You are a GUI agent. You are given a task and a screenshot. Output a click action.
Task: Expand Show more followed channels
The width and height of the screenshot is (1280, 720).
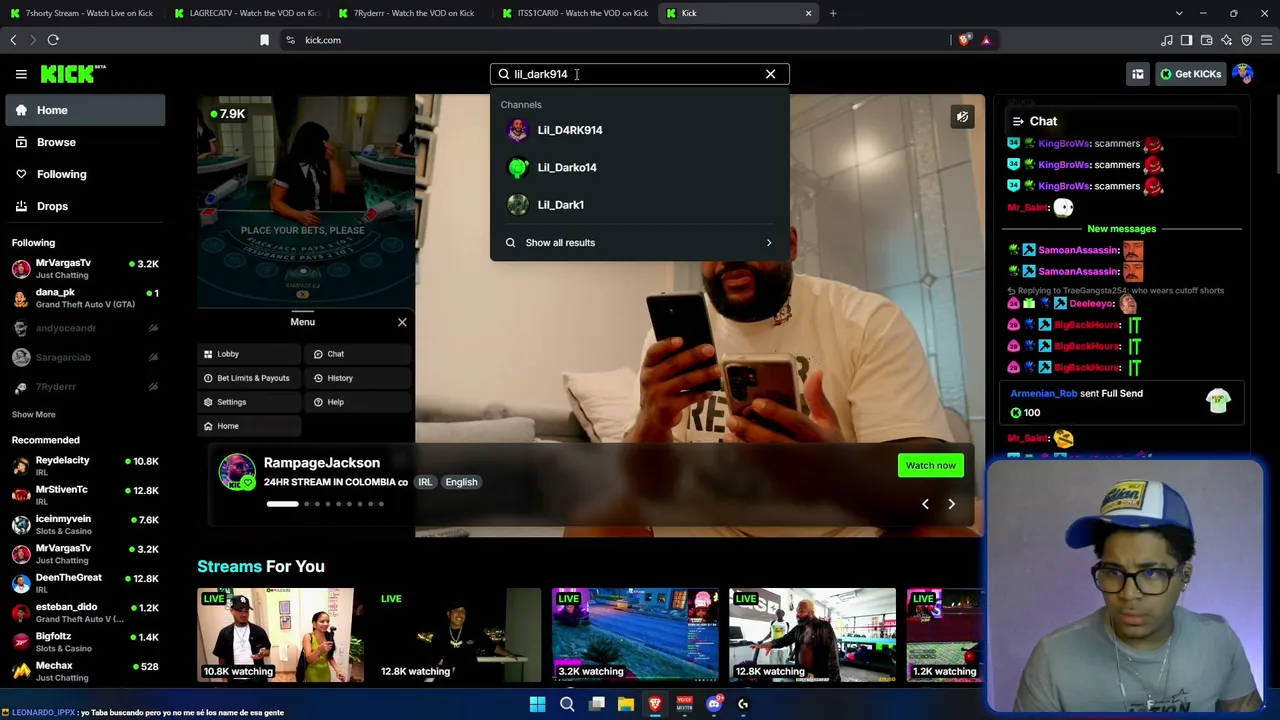click(x=33, y=415)
